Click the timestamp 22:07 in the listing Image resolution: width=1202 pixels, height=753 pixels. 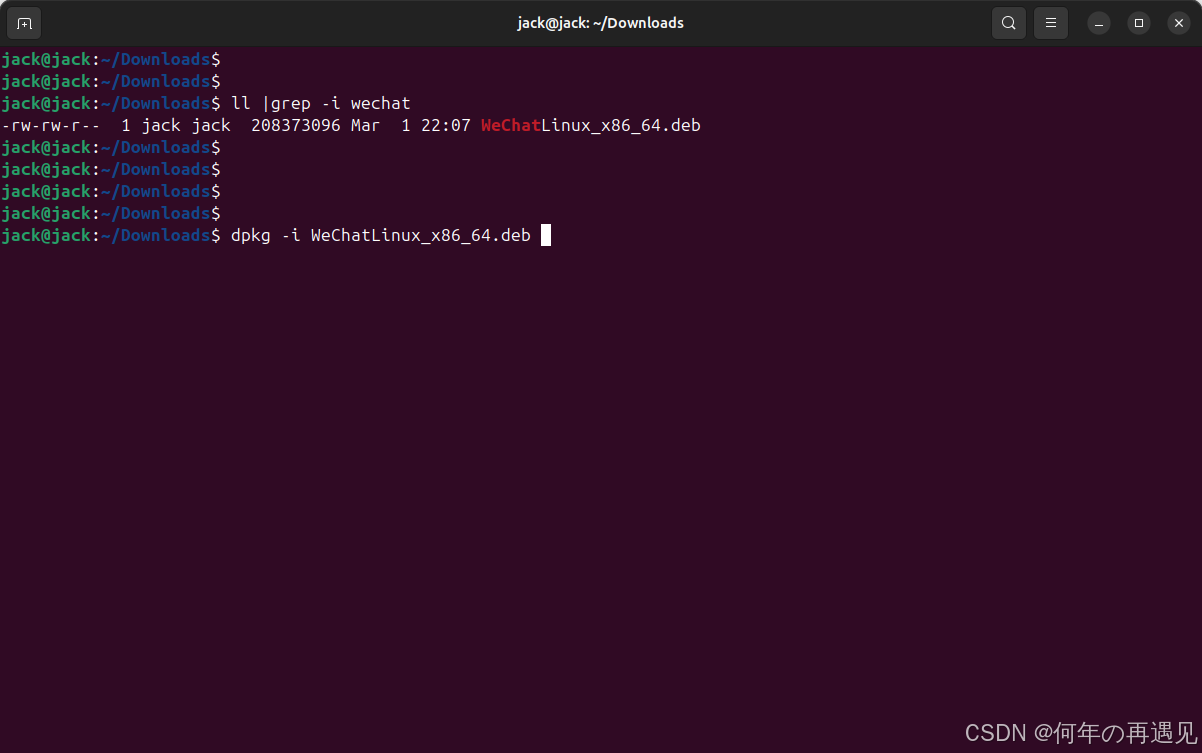(445, 126)
